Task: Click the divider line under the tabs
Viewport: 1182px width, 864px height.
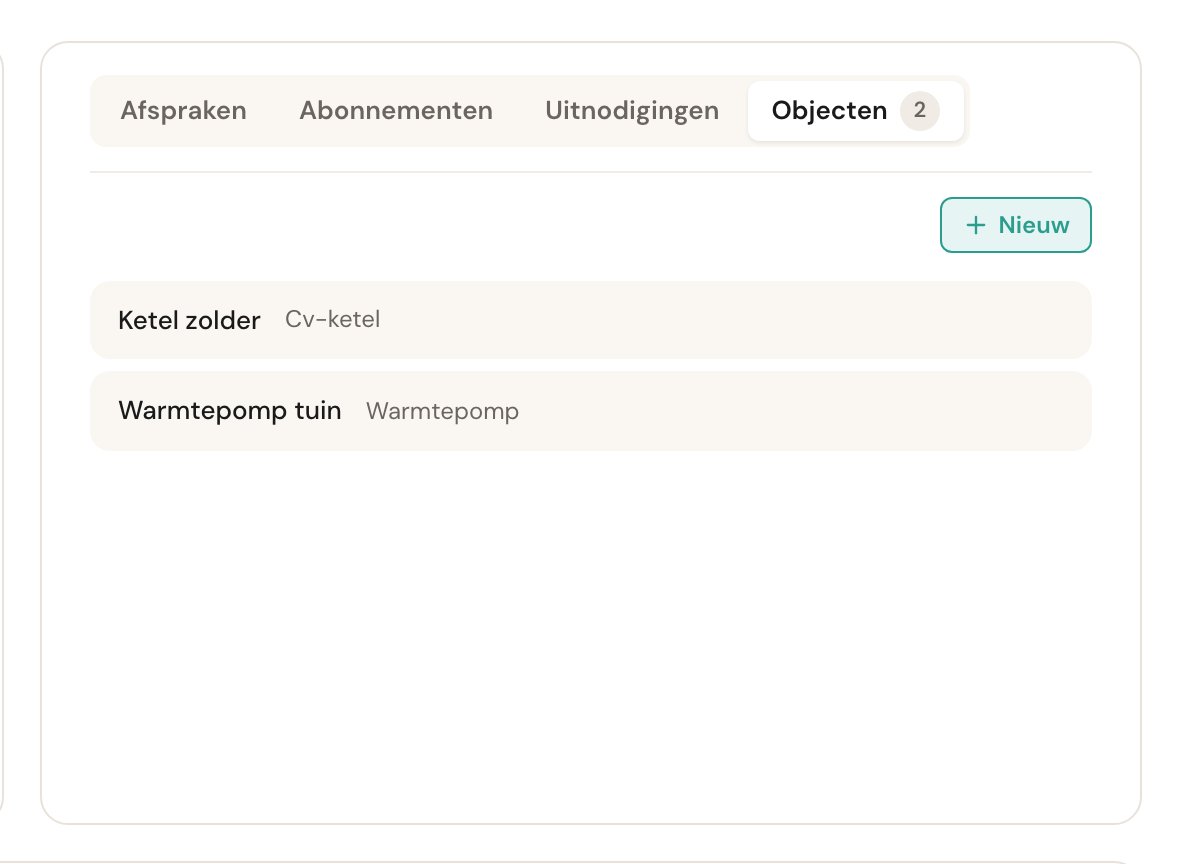Action: pyautogui.click(x=590, y=172)
